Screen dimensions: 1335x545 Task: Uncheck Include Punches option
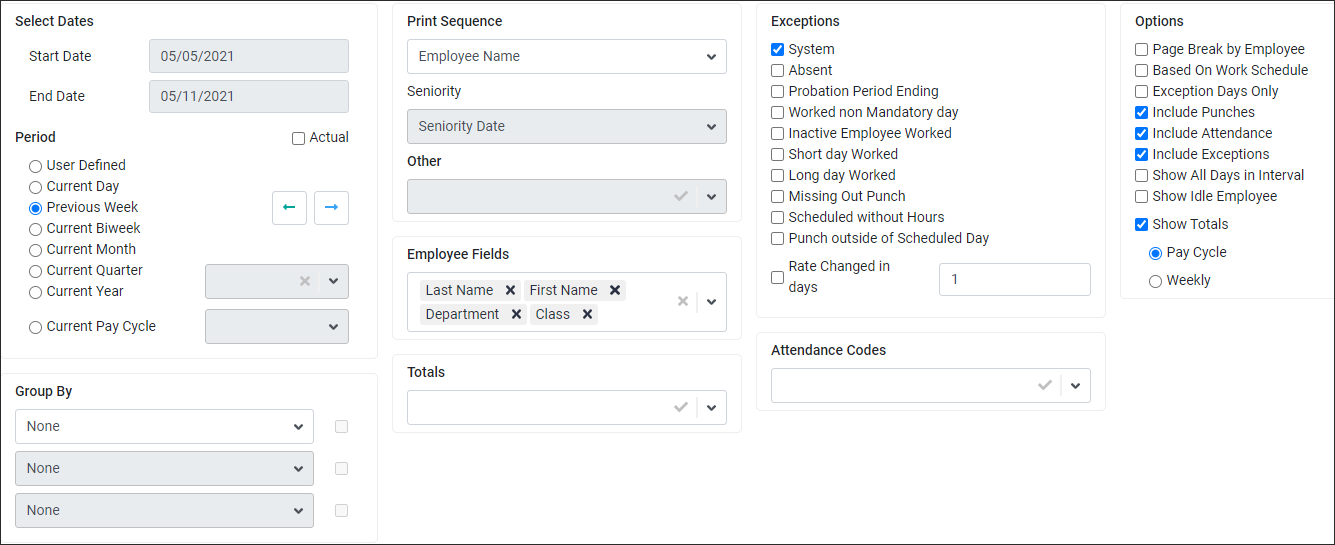1141,112
